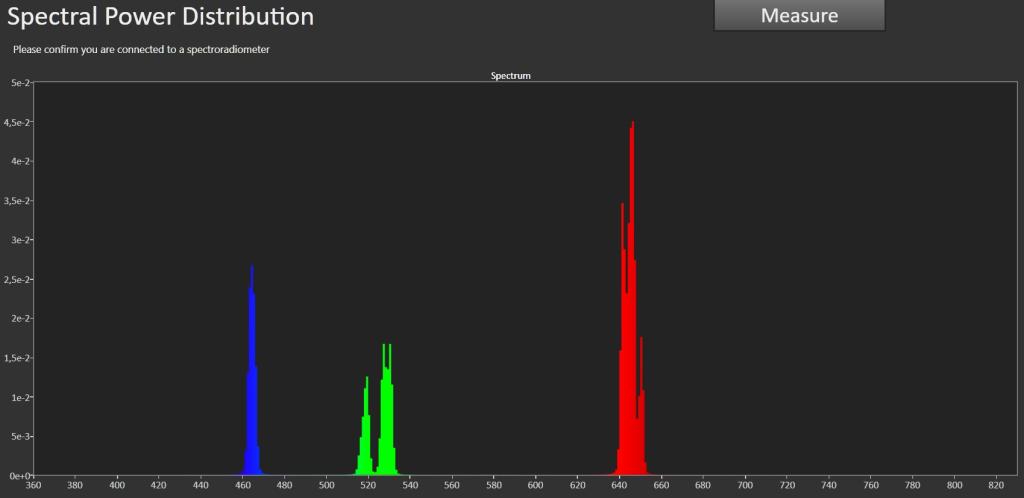Click the 460 wavelength axis tick label
Viewport: 1024px width, 498px height.
click(242, 486)
